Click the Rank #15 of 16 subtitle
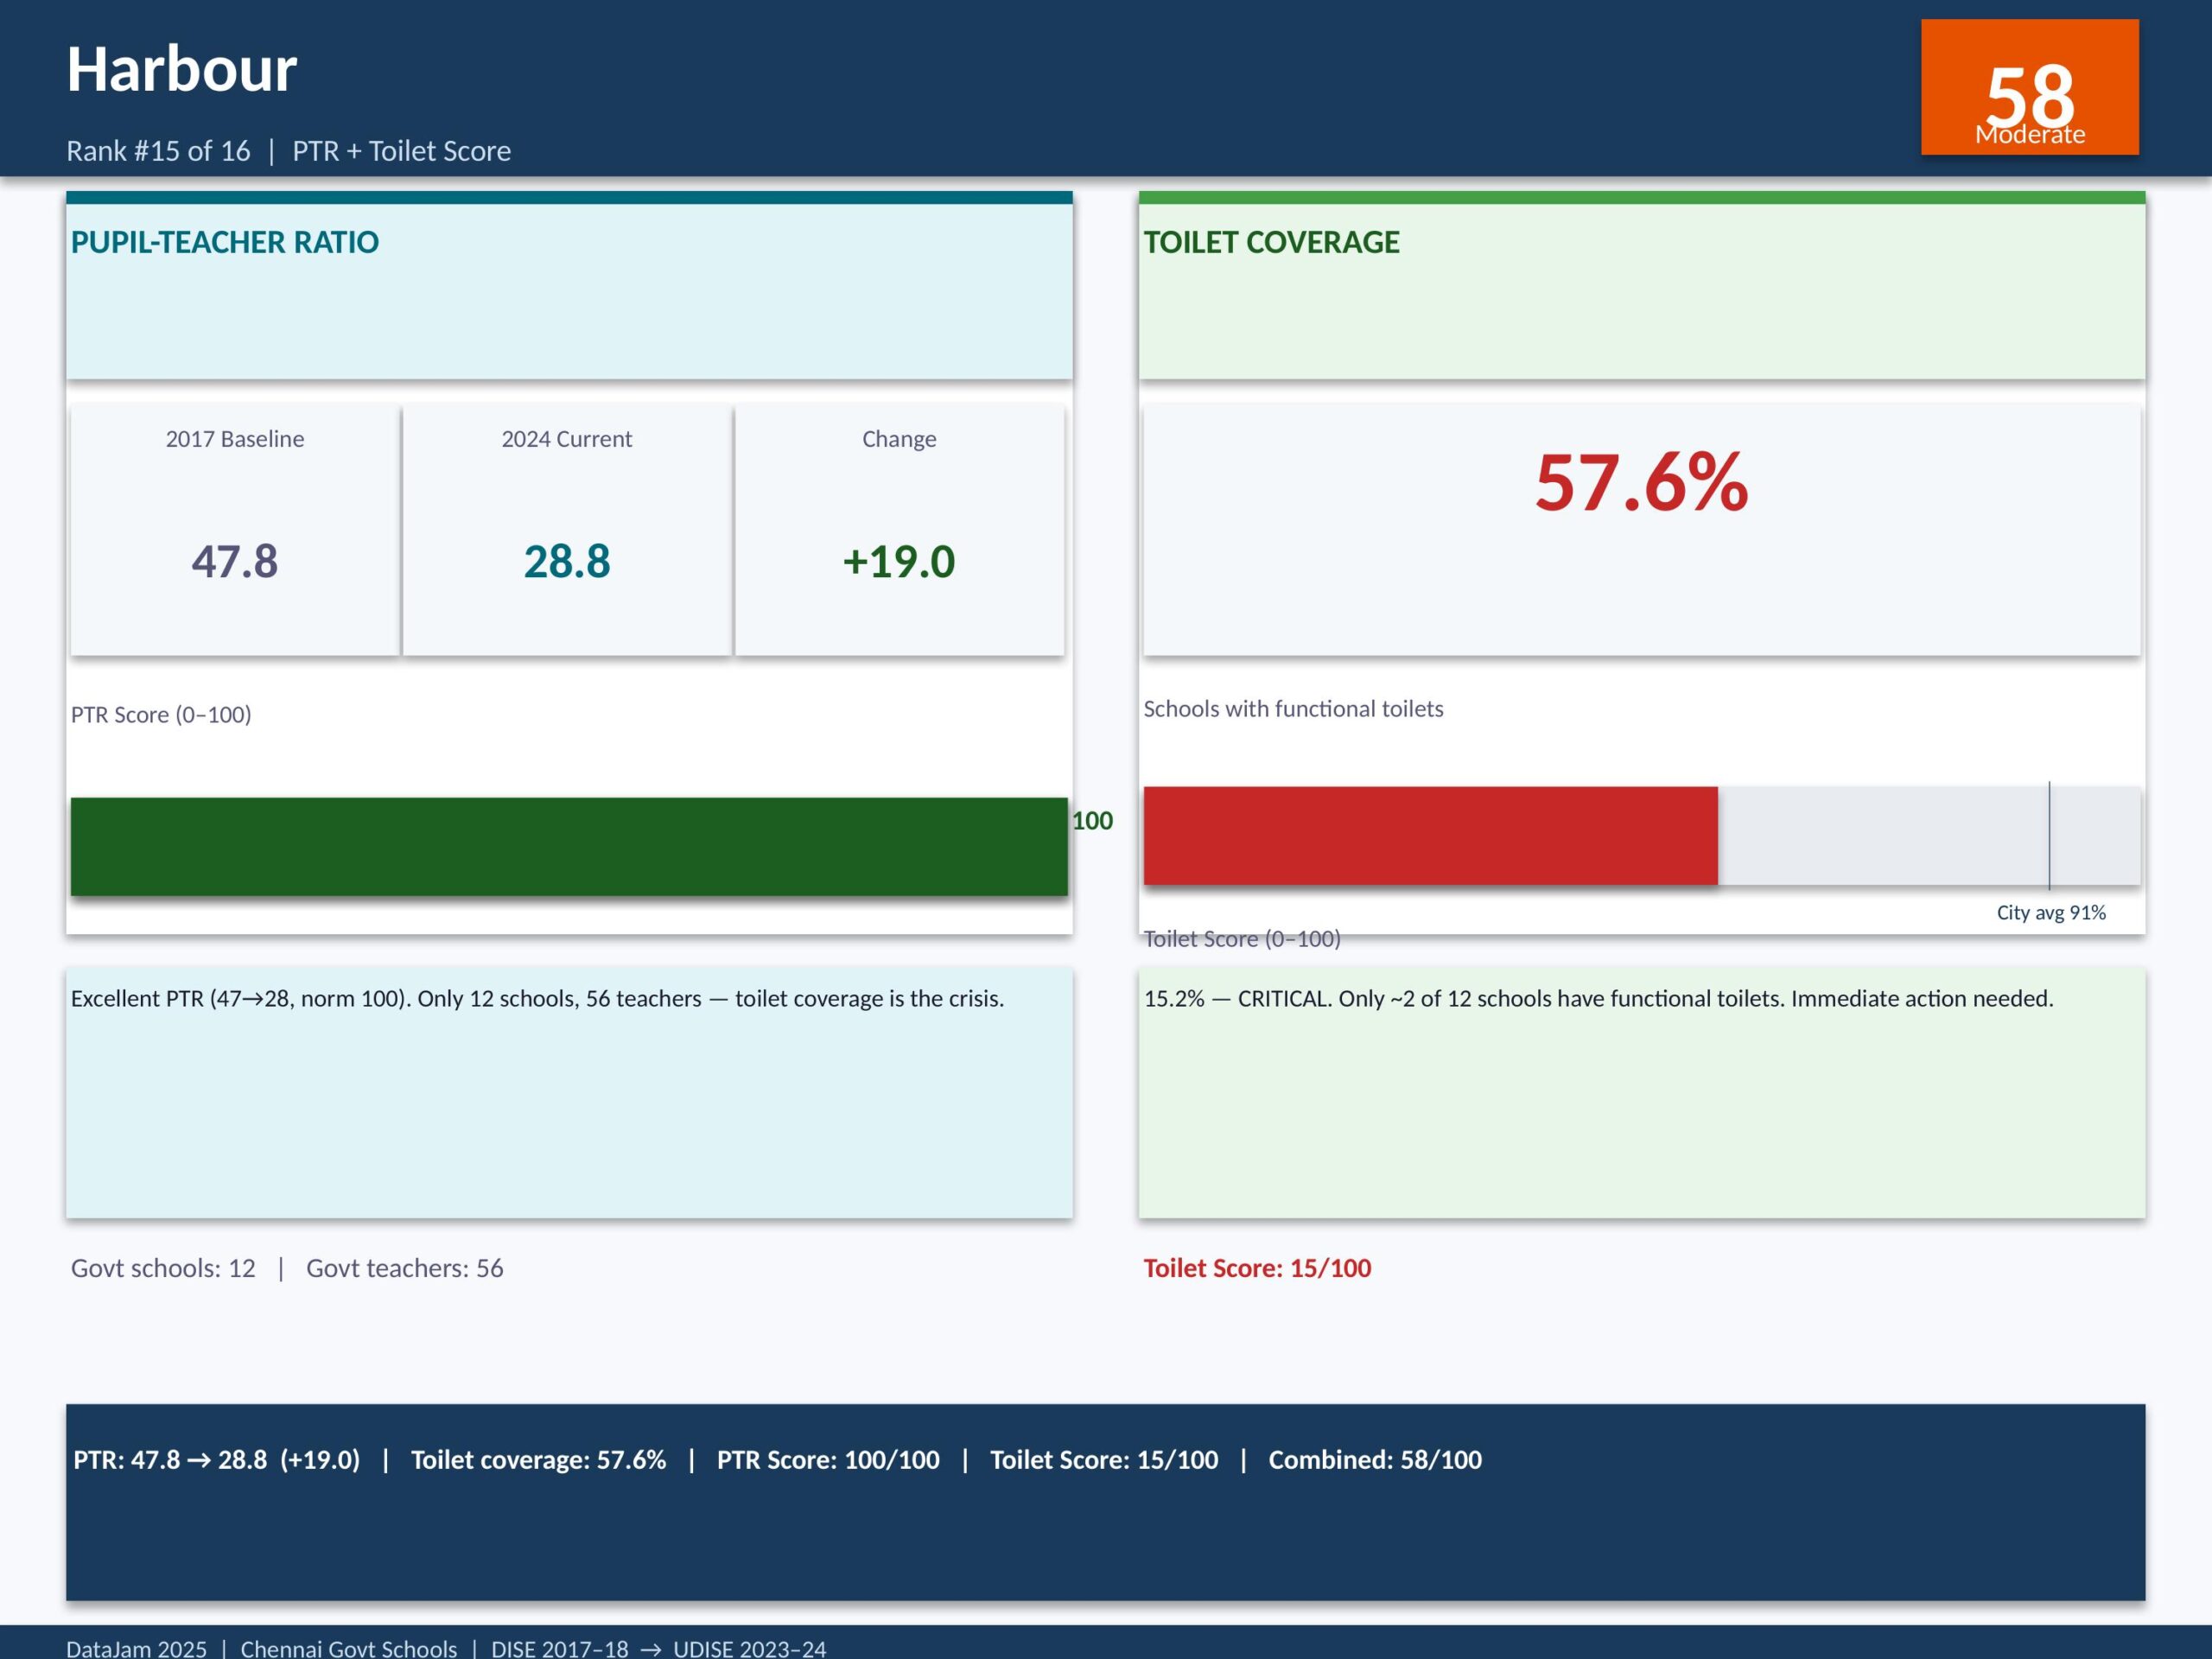This screenshot has height=1659, width=2212. tap(158, 151)
